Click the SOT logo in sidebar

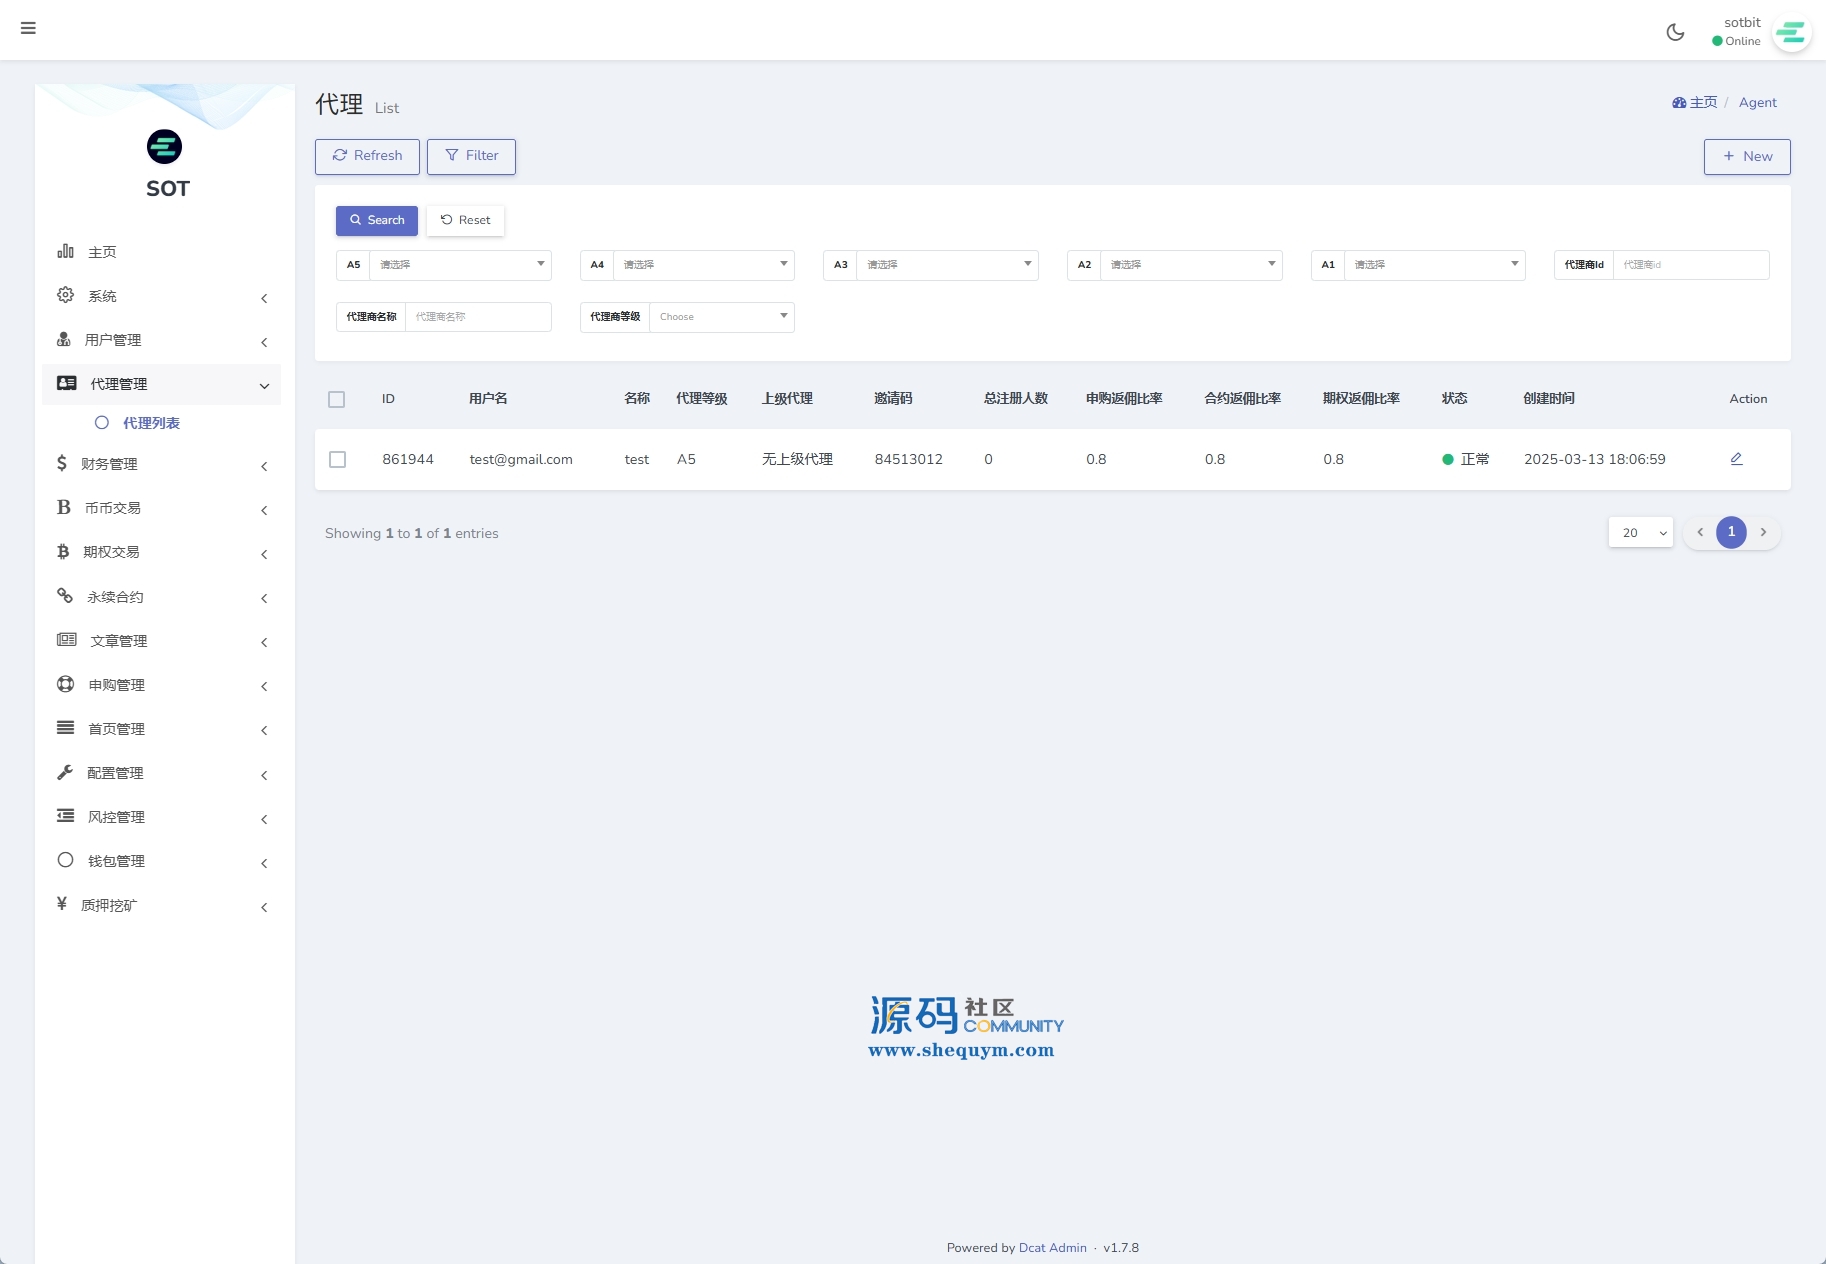coord(165,147)
